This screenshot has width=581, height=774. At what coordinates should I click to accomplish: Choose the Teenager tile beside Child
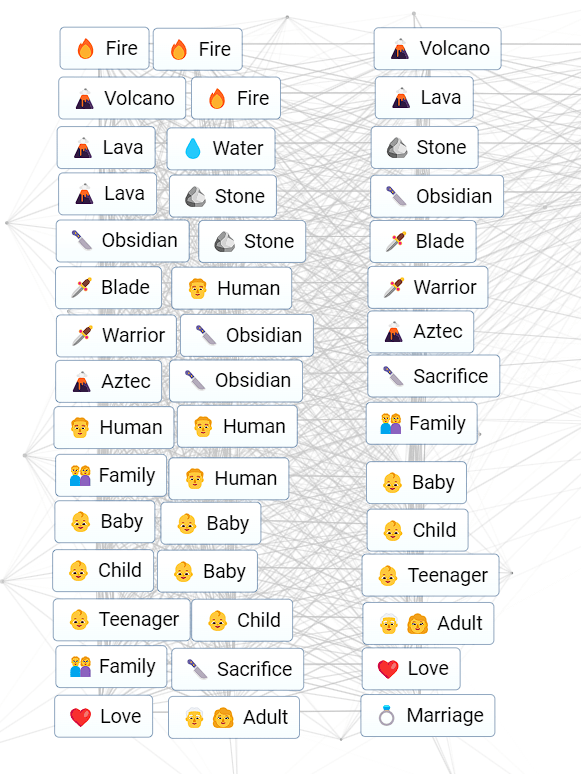tap(121, 619)
